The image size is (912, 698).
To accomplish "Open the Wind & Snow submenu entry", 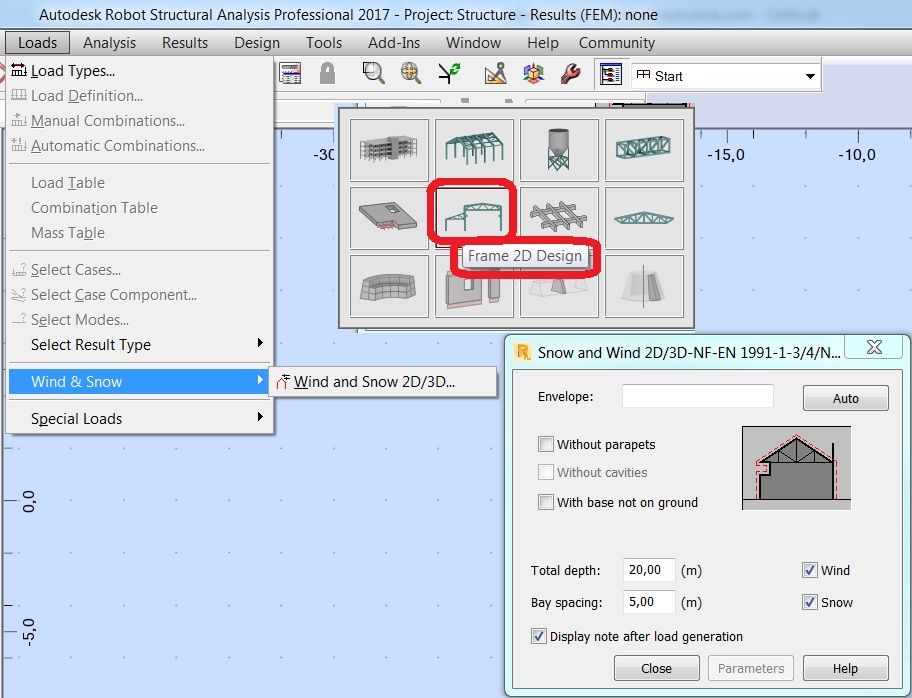I will pos(140,382).
